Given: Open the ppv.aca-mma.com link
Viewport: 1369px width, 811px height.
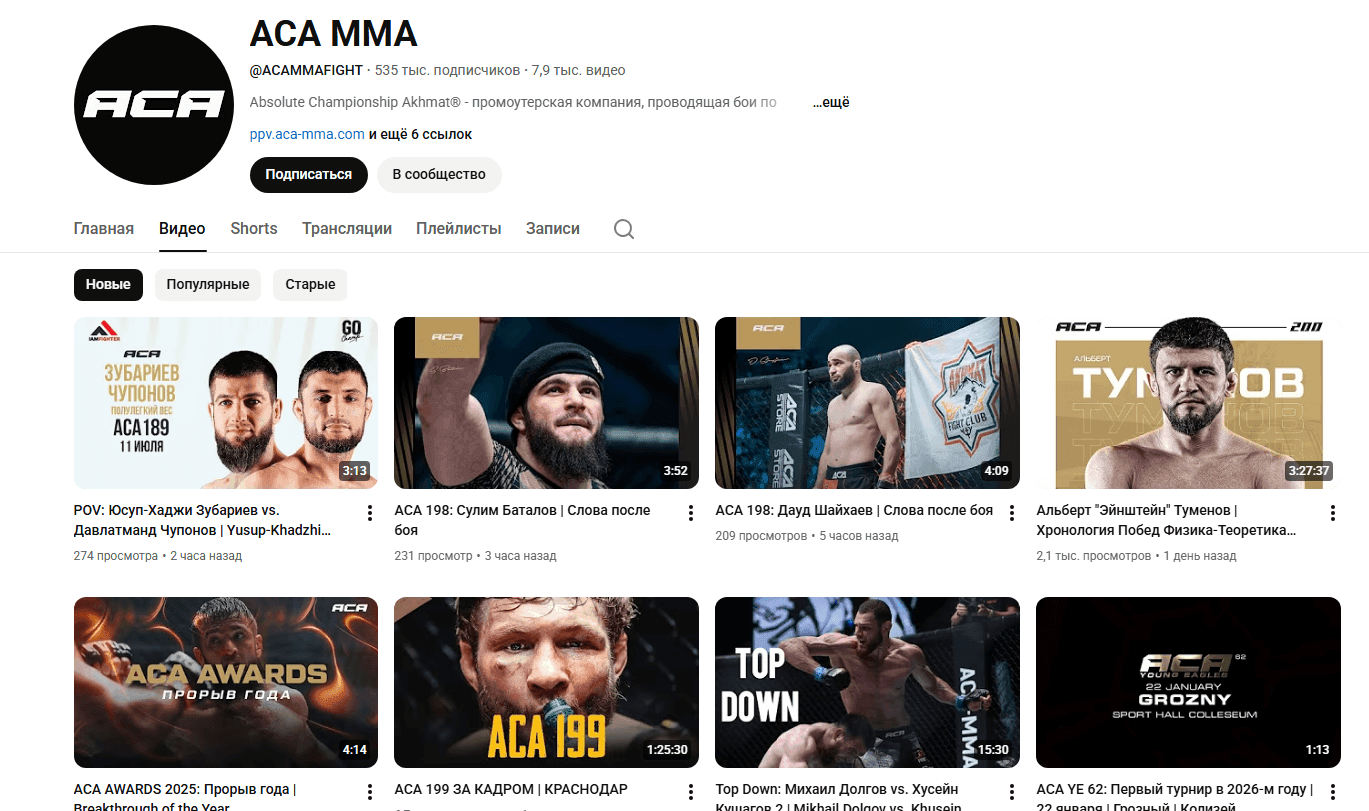Looking at the screenshot, I should coord(305,133).
